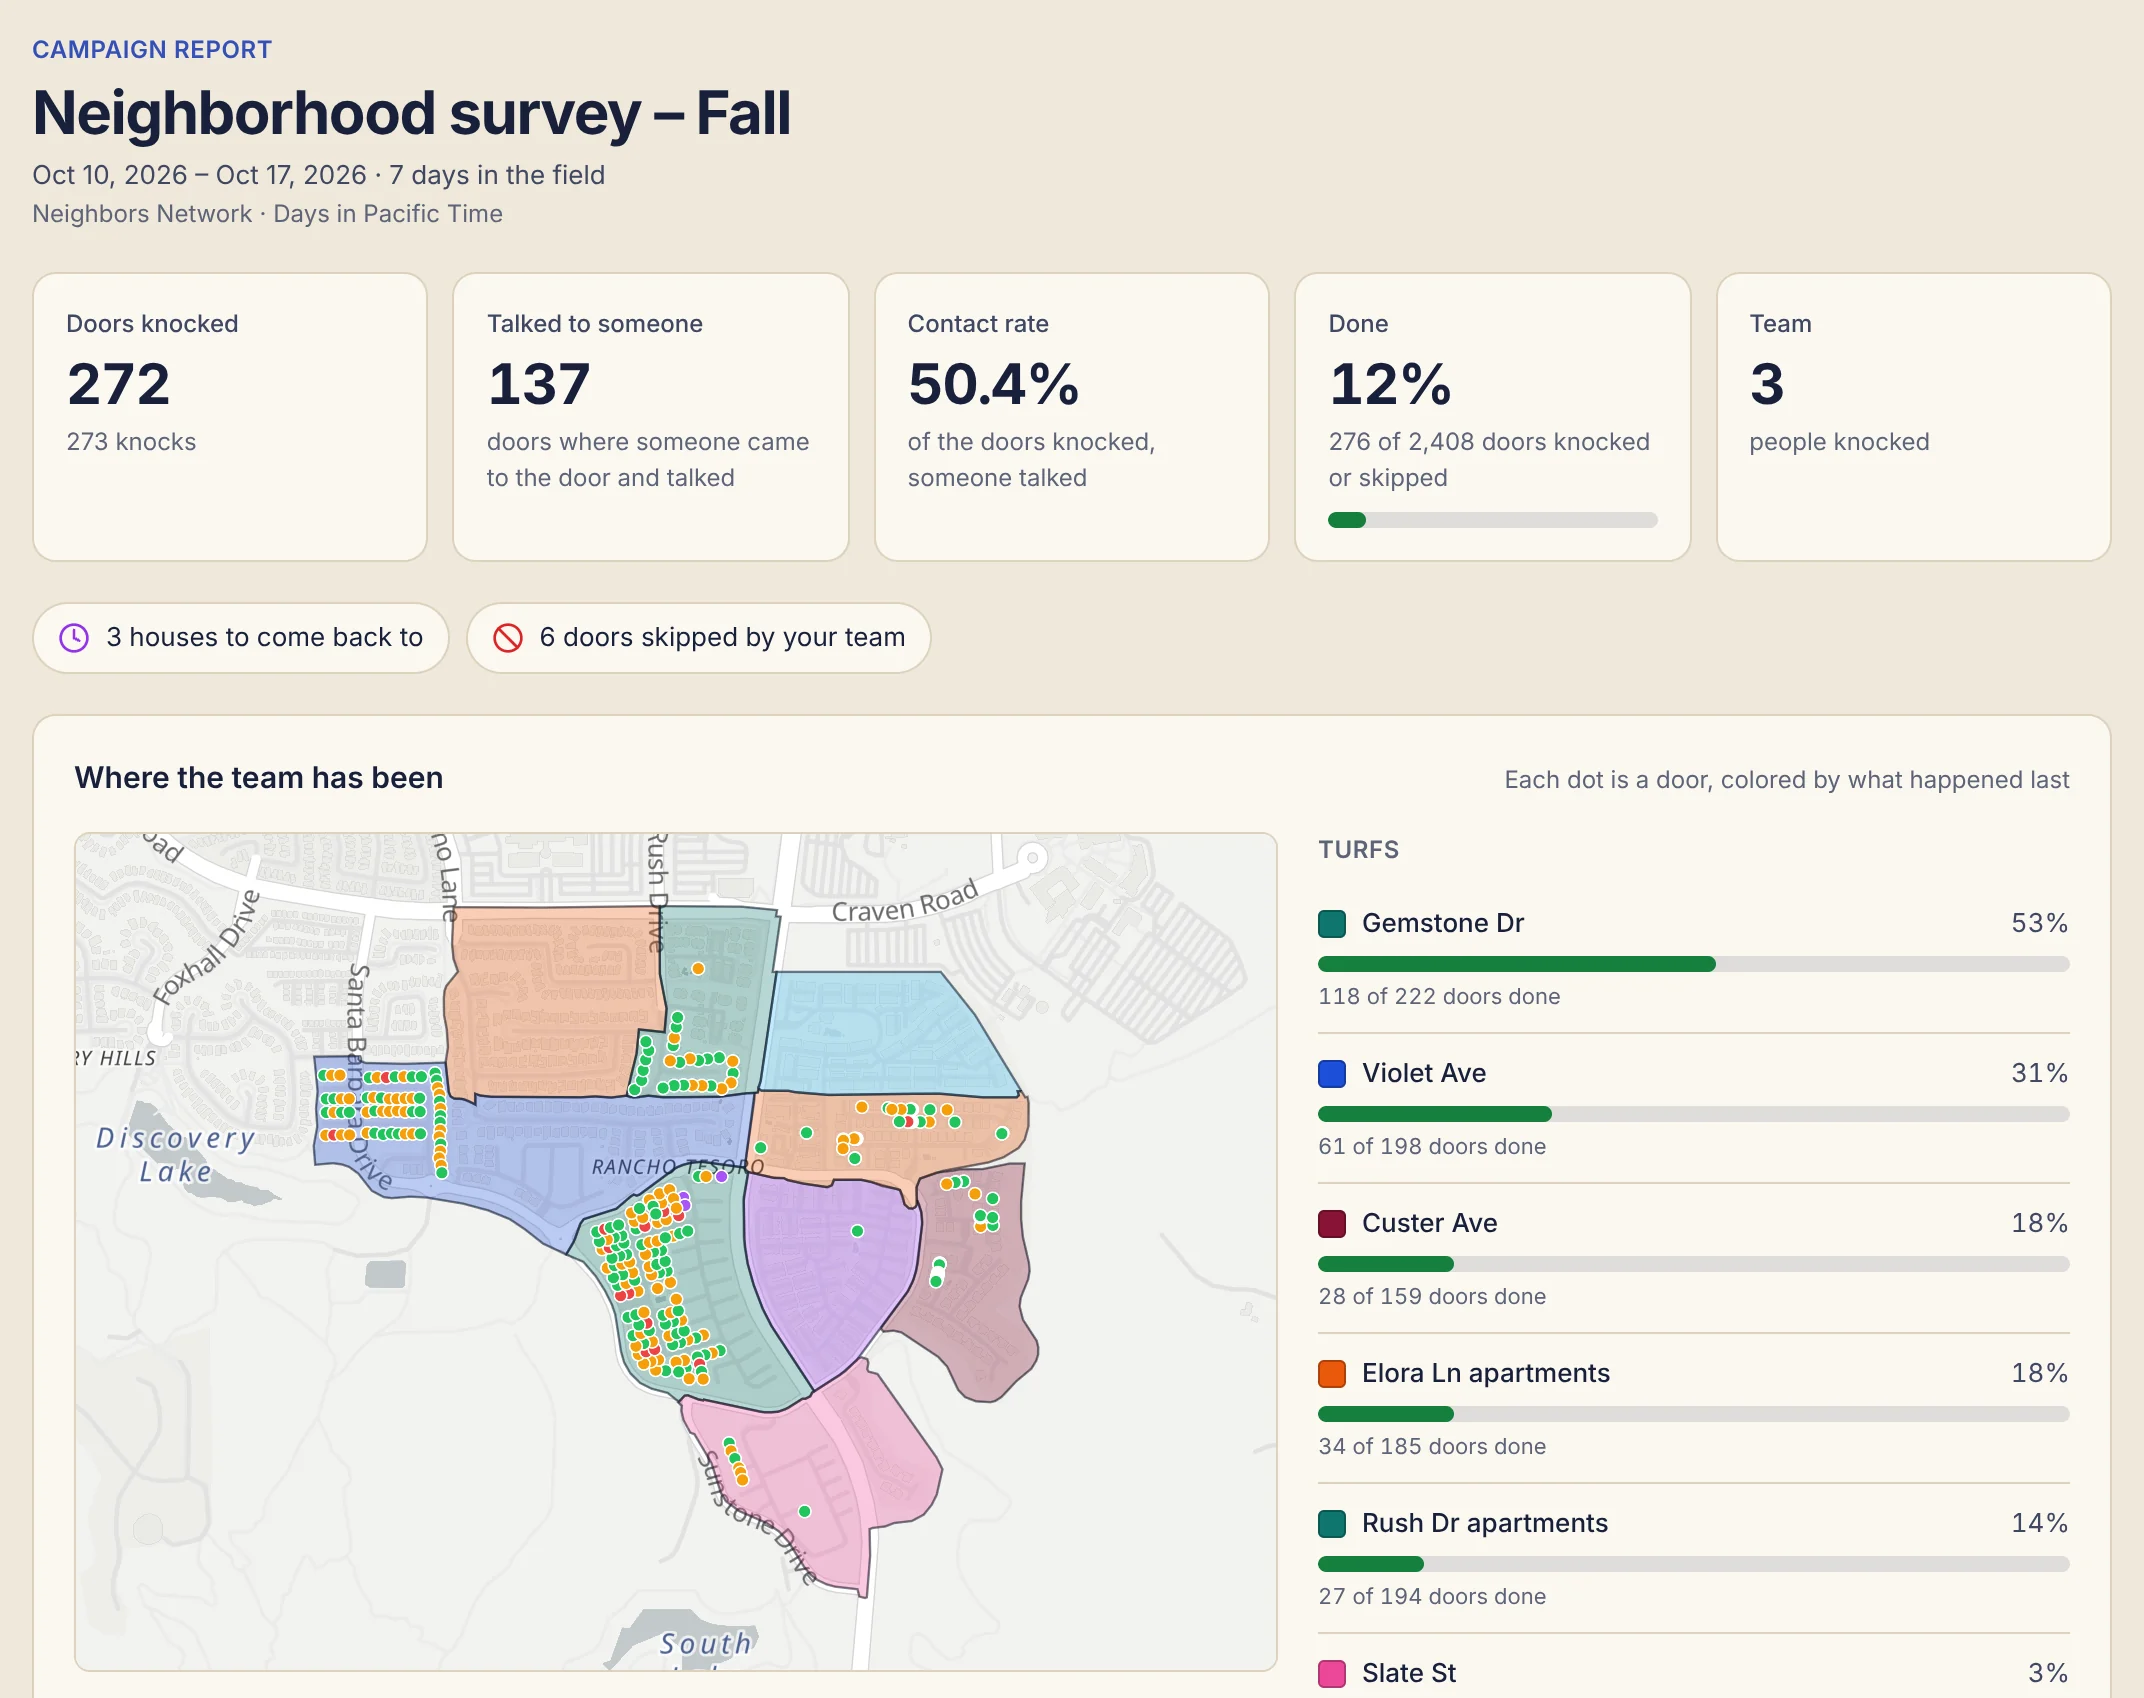Click '34 of 185 doors done' text
Image resolution: width=2144 pixels, height=1698 pixels.
click(x=1432, y=1446)
